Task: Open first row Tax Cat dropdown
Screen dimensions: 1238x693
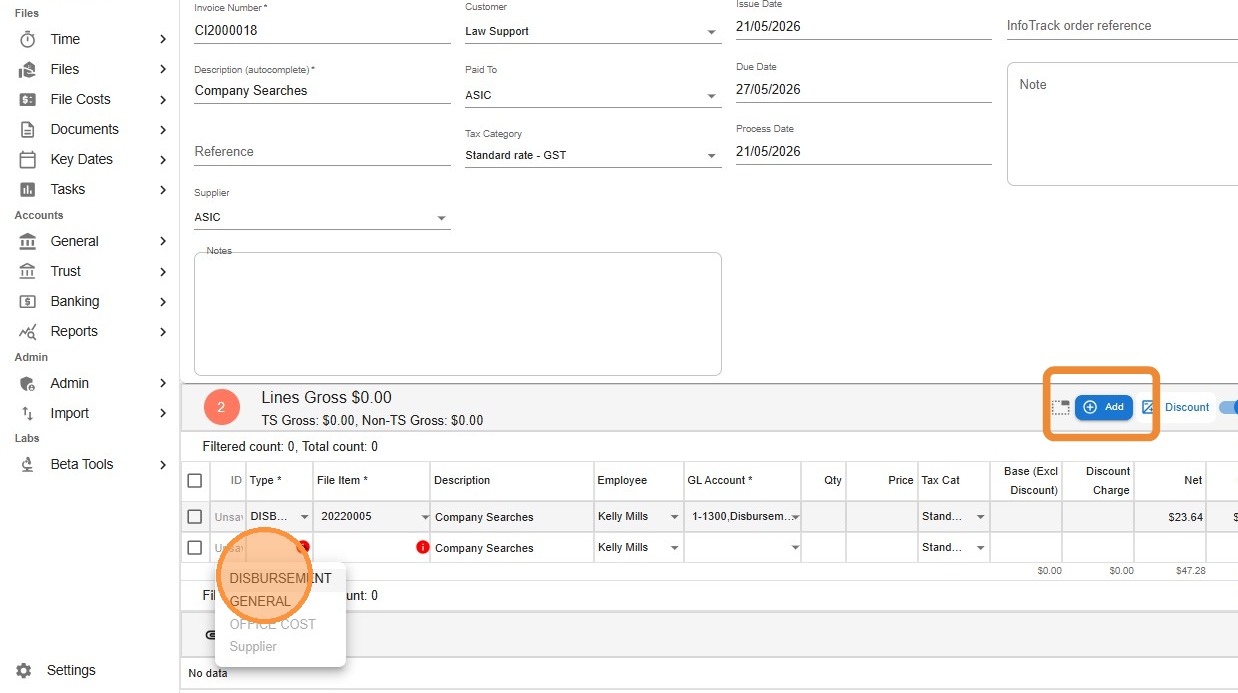Action: click(953, 517)
